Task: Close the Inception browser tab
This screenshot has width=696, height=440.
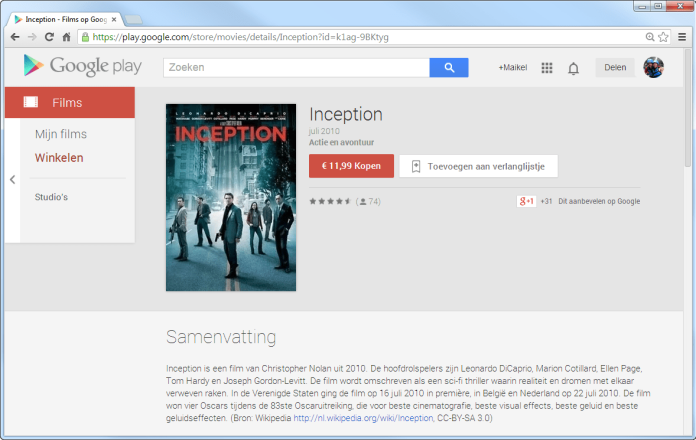Action: click(x=114, y=20)
